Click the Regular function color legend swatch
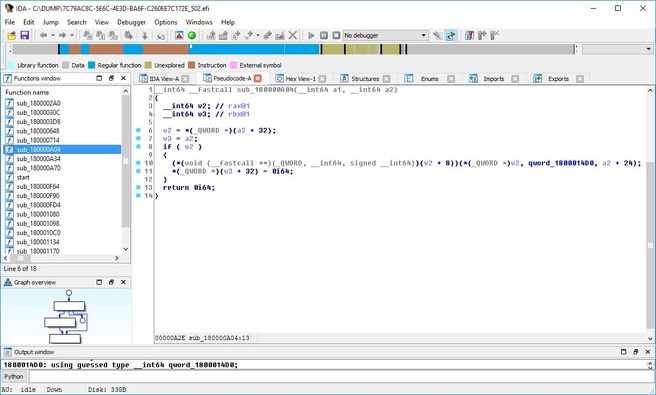 pos(91,65)
